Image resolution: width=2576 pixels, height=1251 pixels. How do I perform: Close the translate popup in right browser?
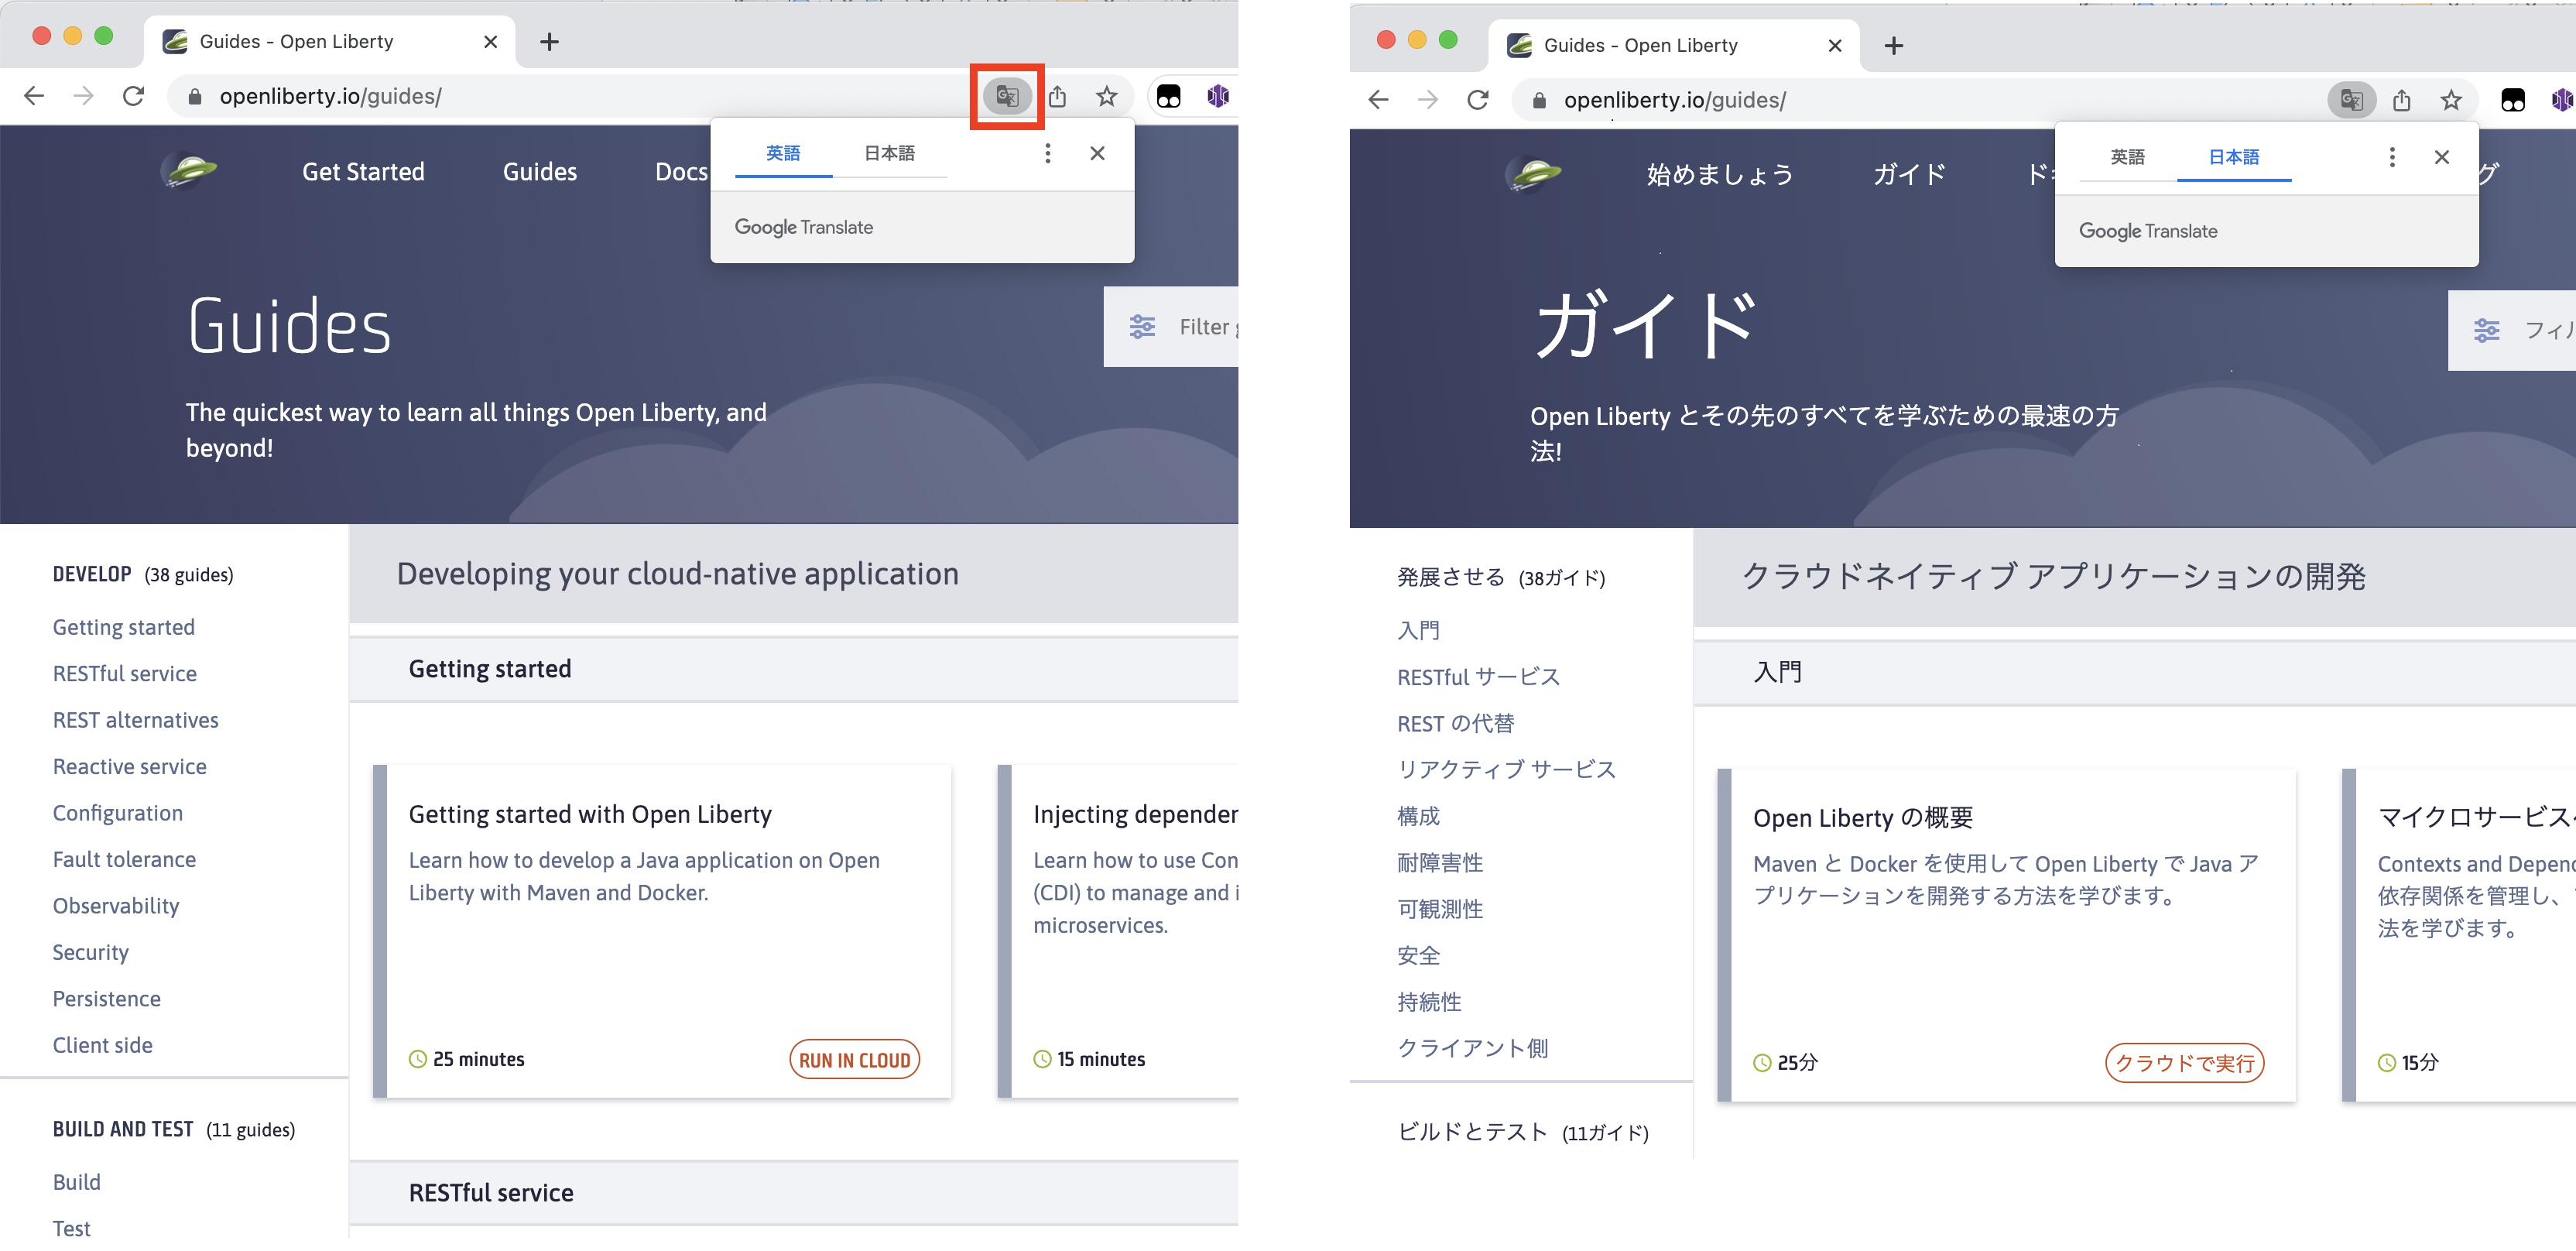click(x=2441, y=157)
